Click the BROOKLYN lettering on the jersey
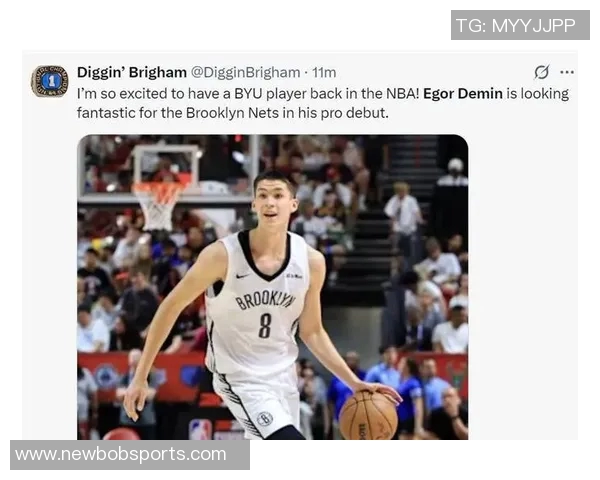600x480 pixels. [266, 299]
